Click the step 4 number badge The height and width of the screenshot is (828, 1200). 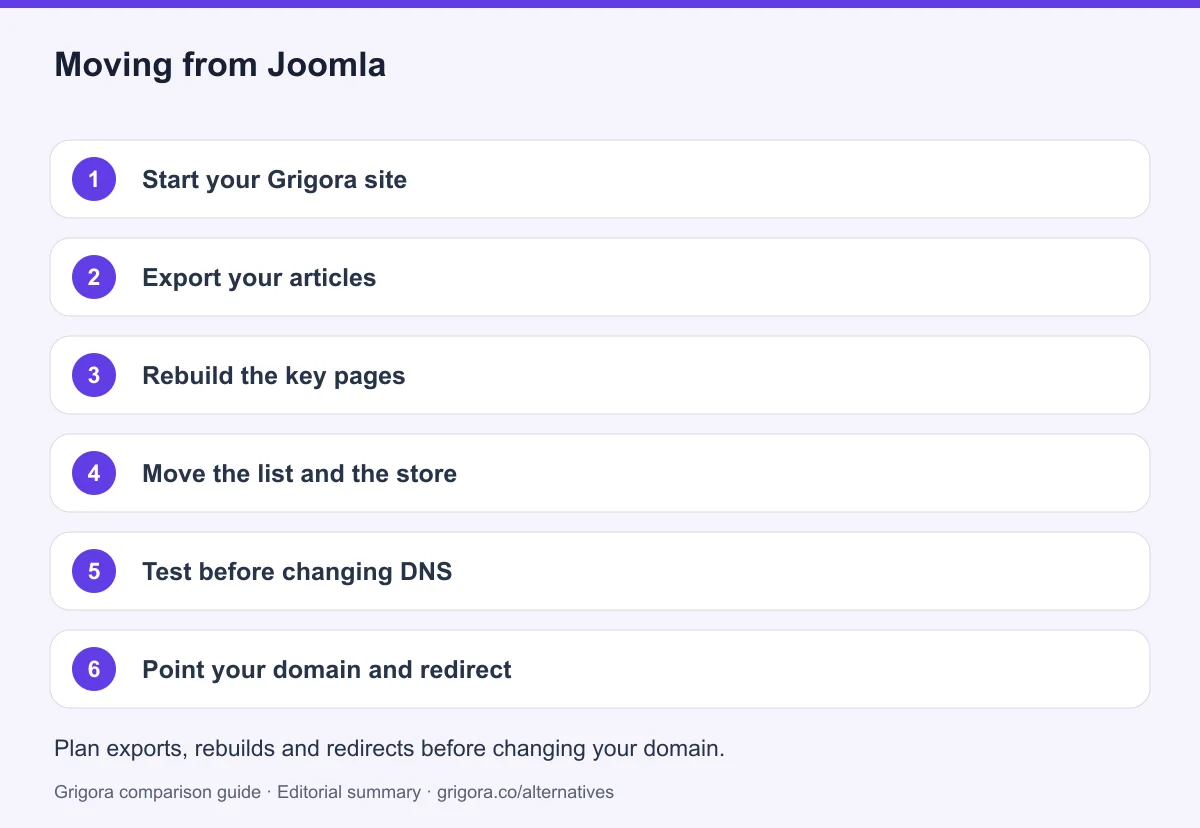94,473
